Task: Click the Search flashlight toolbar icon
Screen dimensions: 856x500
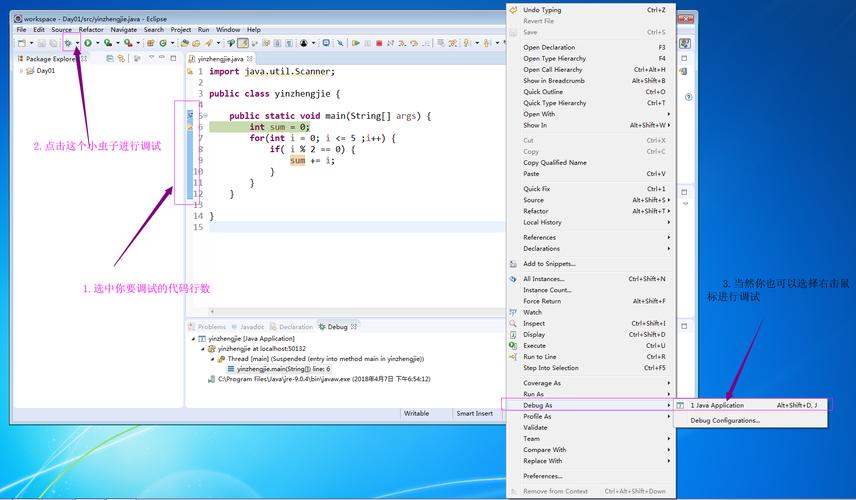Action: point(209,43)
